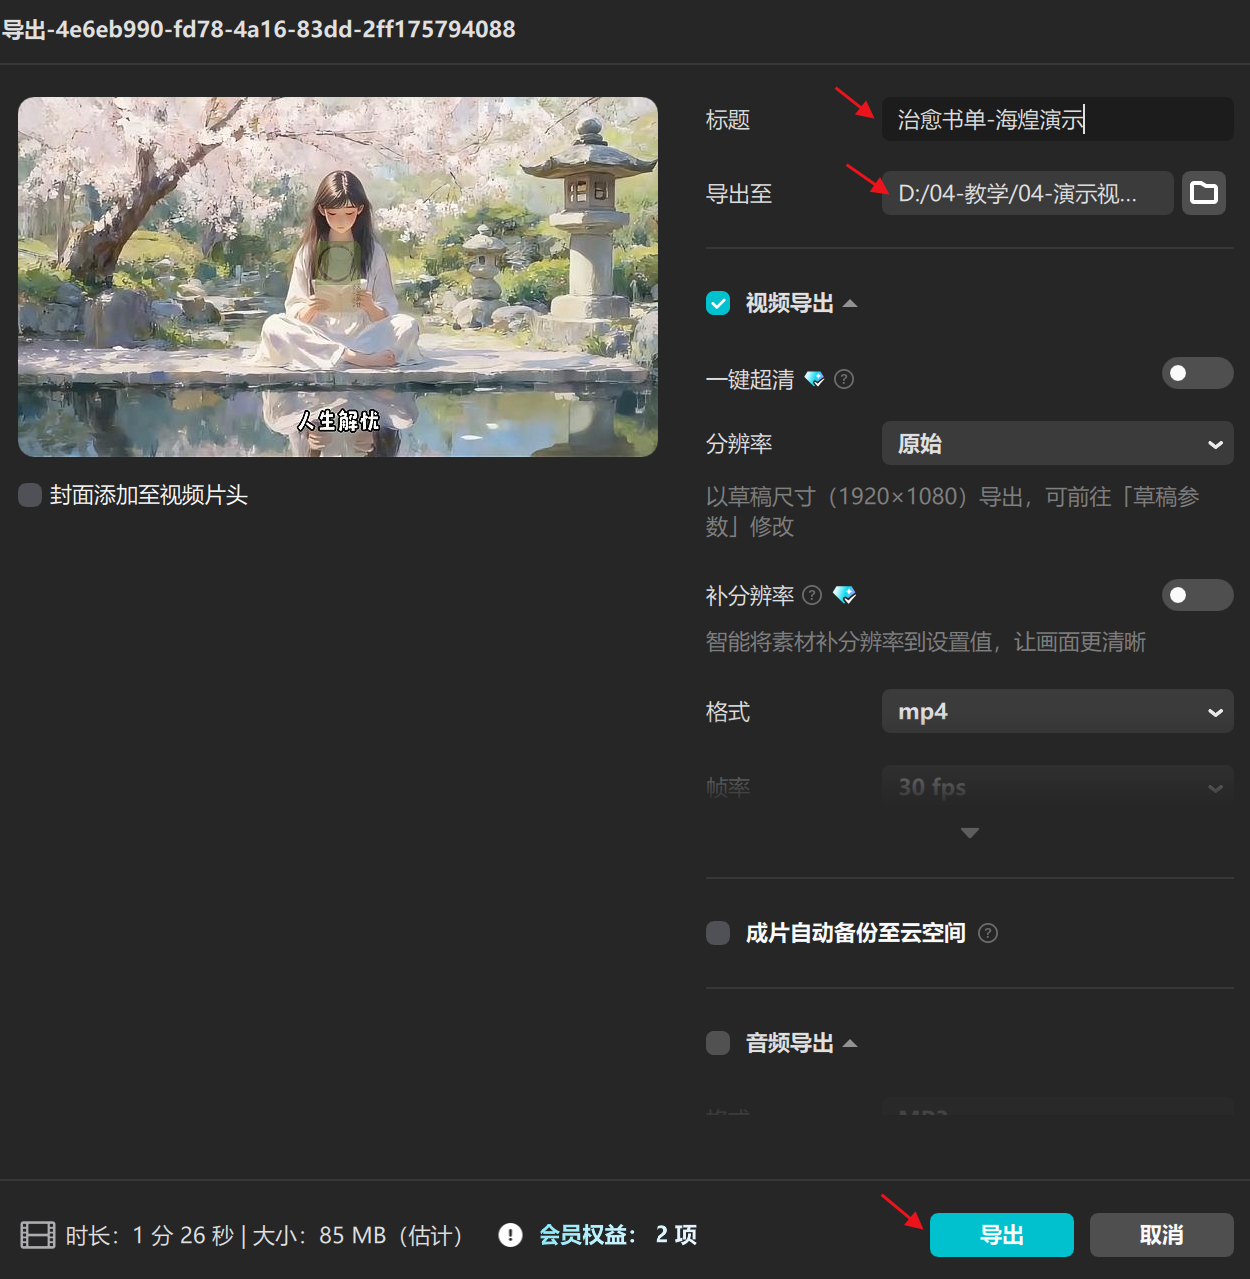Open the help tooltip for 一键超清
Viewport: 1250px width, 1279px height.
[843, 379]
